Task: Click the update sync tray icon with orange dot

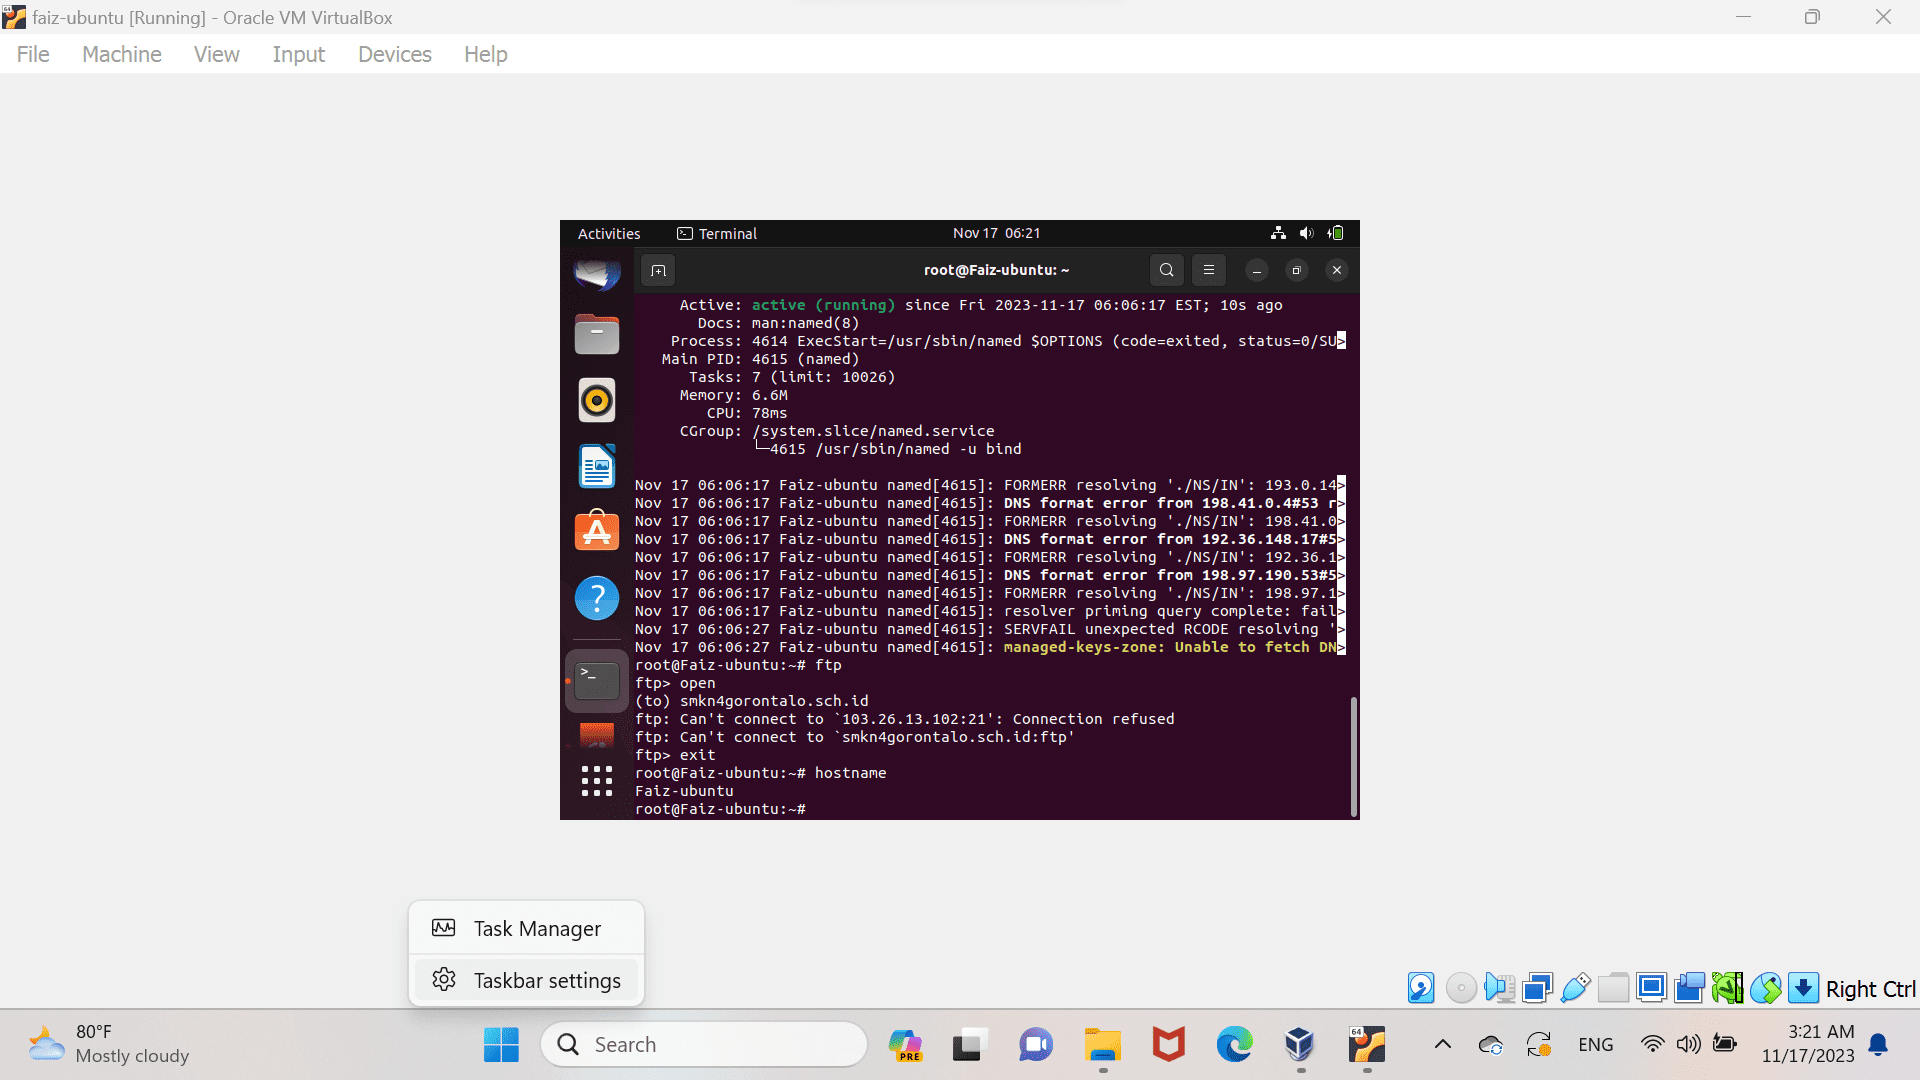Action: coord(1539,1045)
